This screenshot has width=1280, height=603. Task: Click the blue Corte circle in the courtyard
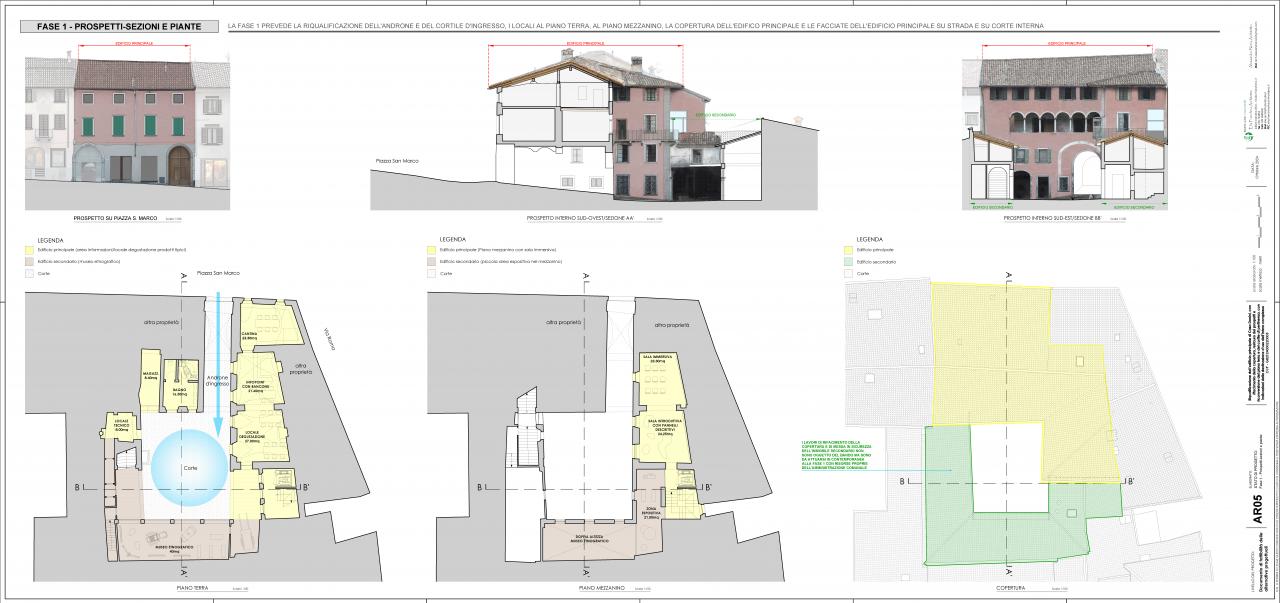click(190, 468)
